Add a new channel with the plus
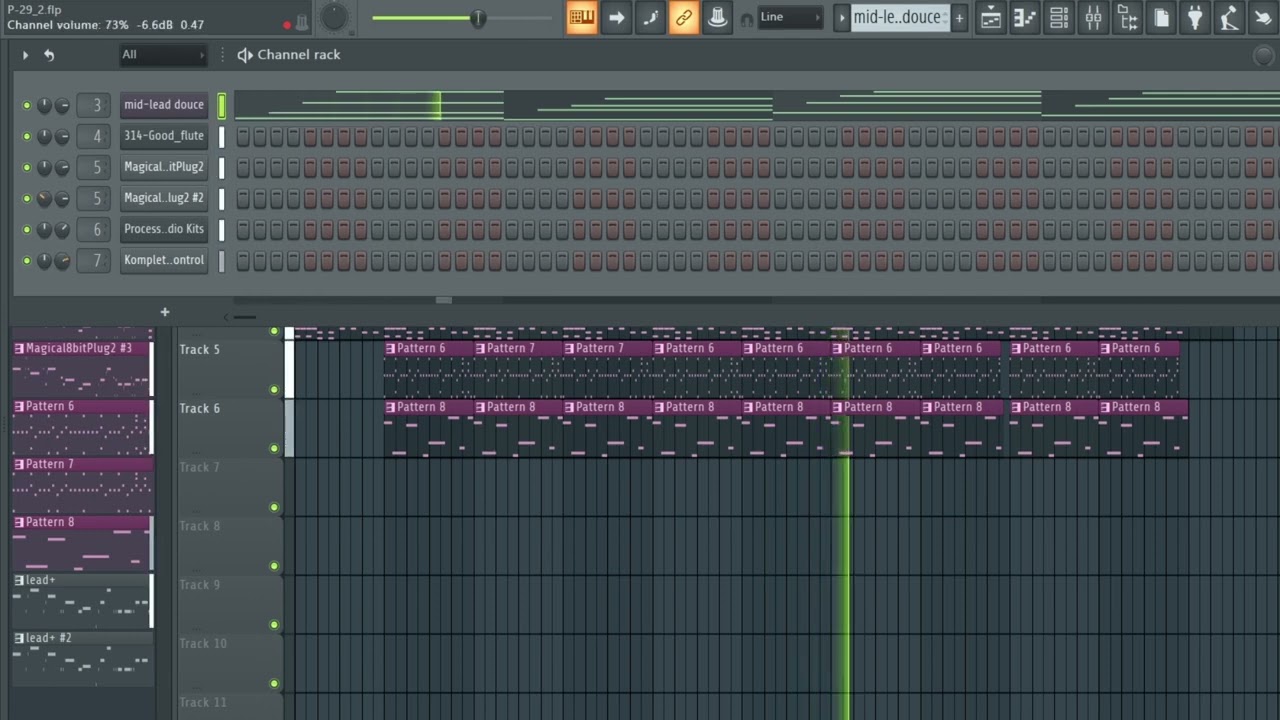The width and height of the screenshot is (1280, 720). (165, 312)
